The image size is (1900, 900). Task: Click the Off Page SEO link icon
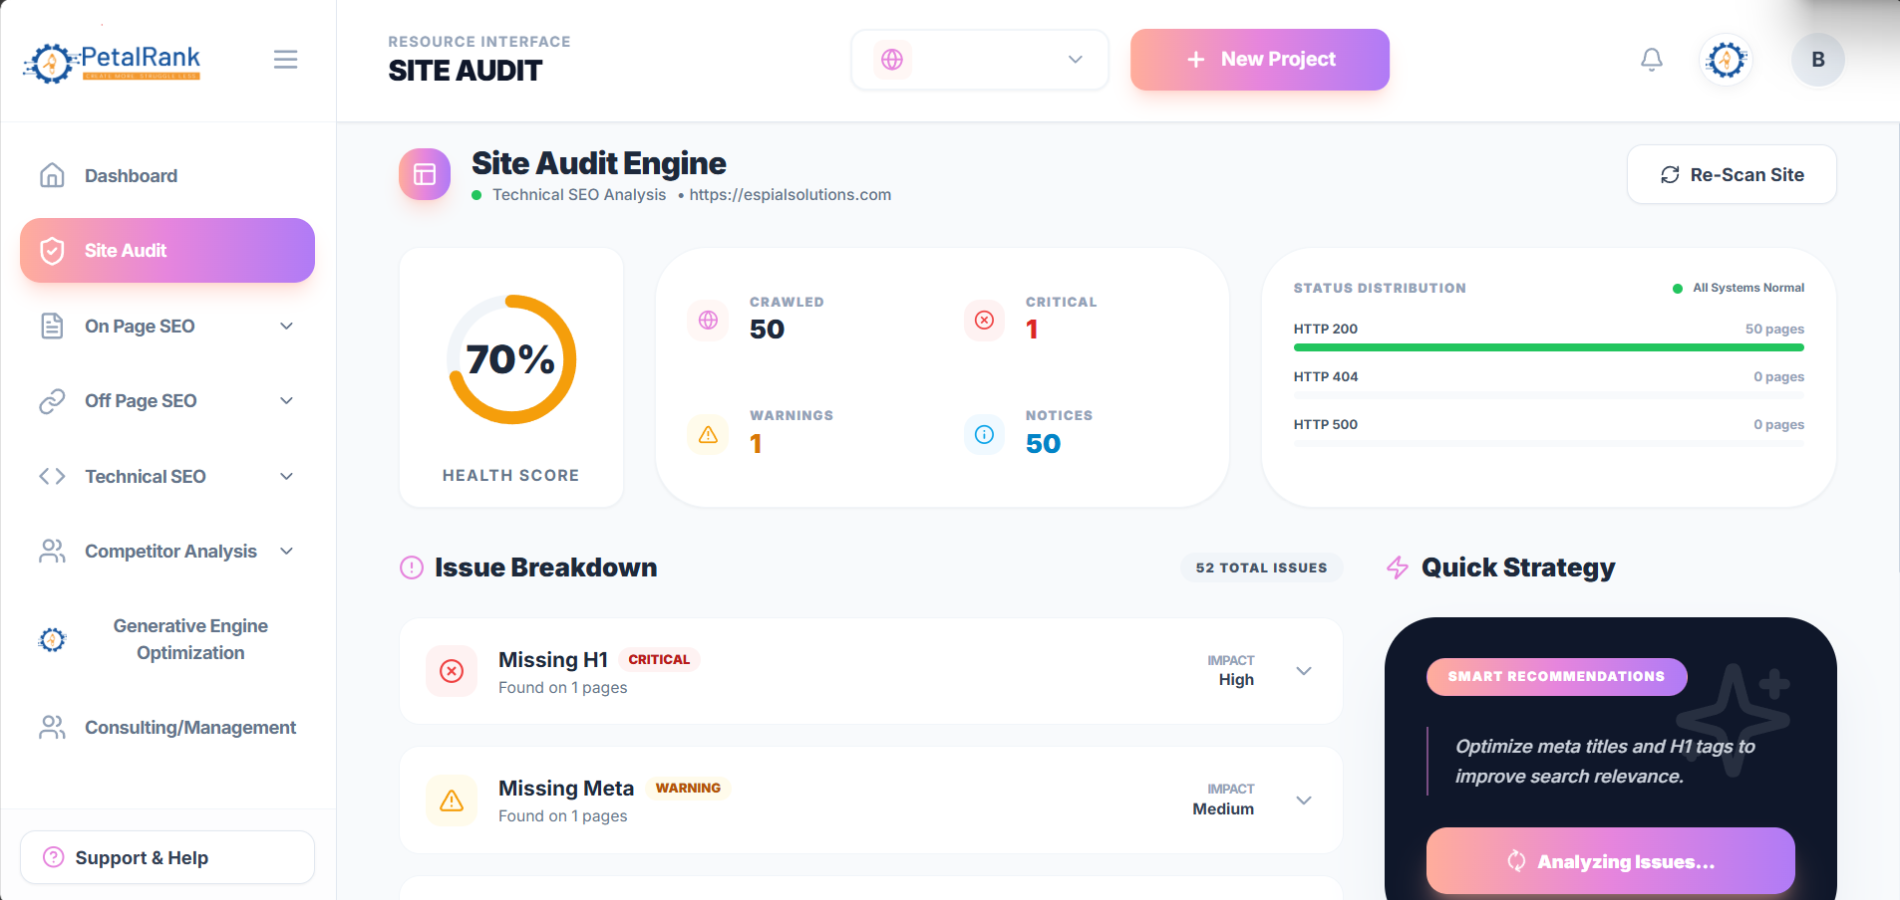(x=52, y=401)
